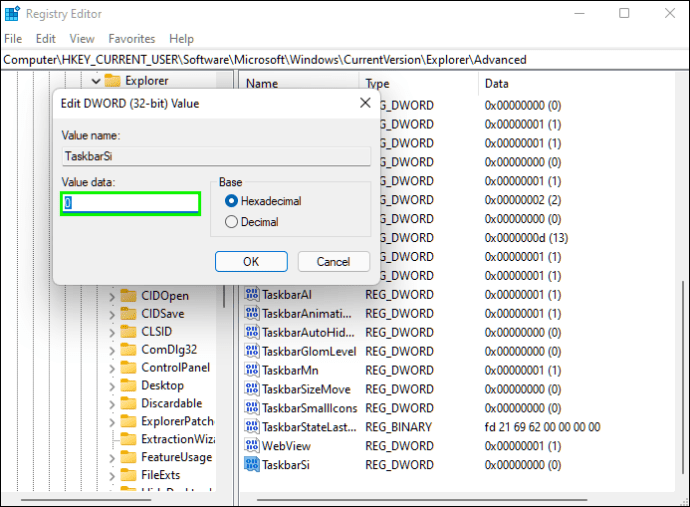Click the tree pane horizontal scrollbar
690x507 pixels.
86,500
